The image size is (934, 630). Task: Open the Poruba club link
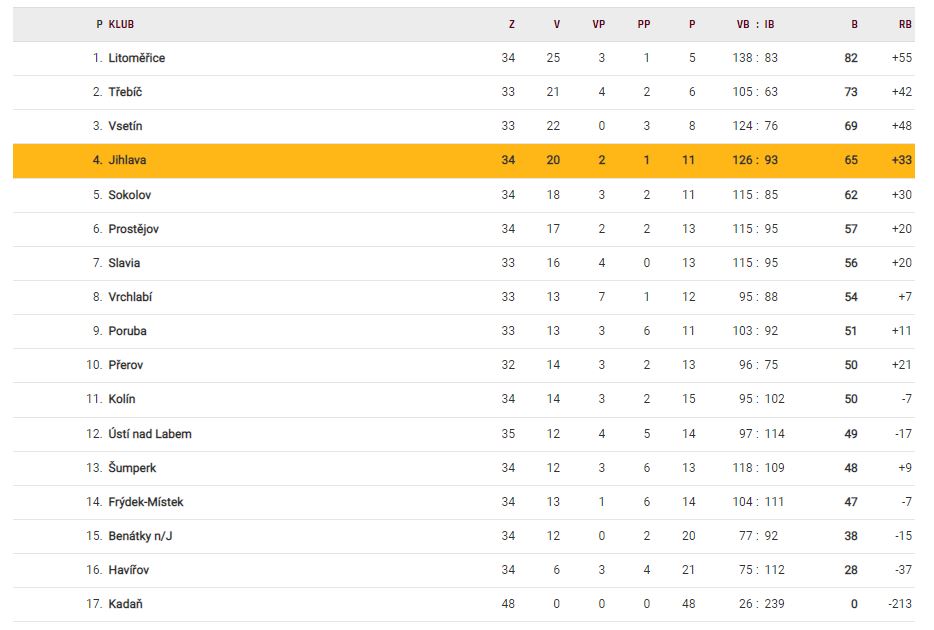pos(128,331)
